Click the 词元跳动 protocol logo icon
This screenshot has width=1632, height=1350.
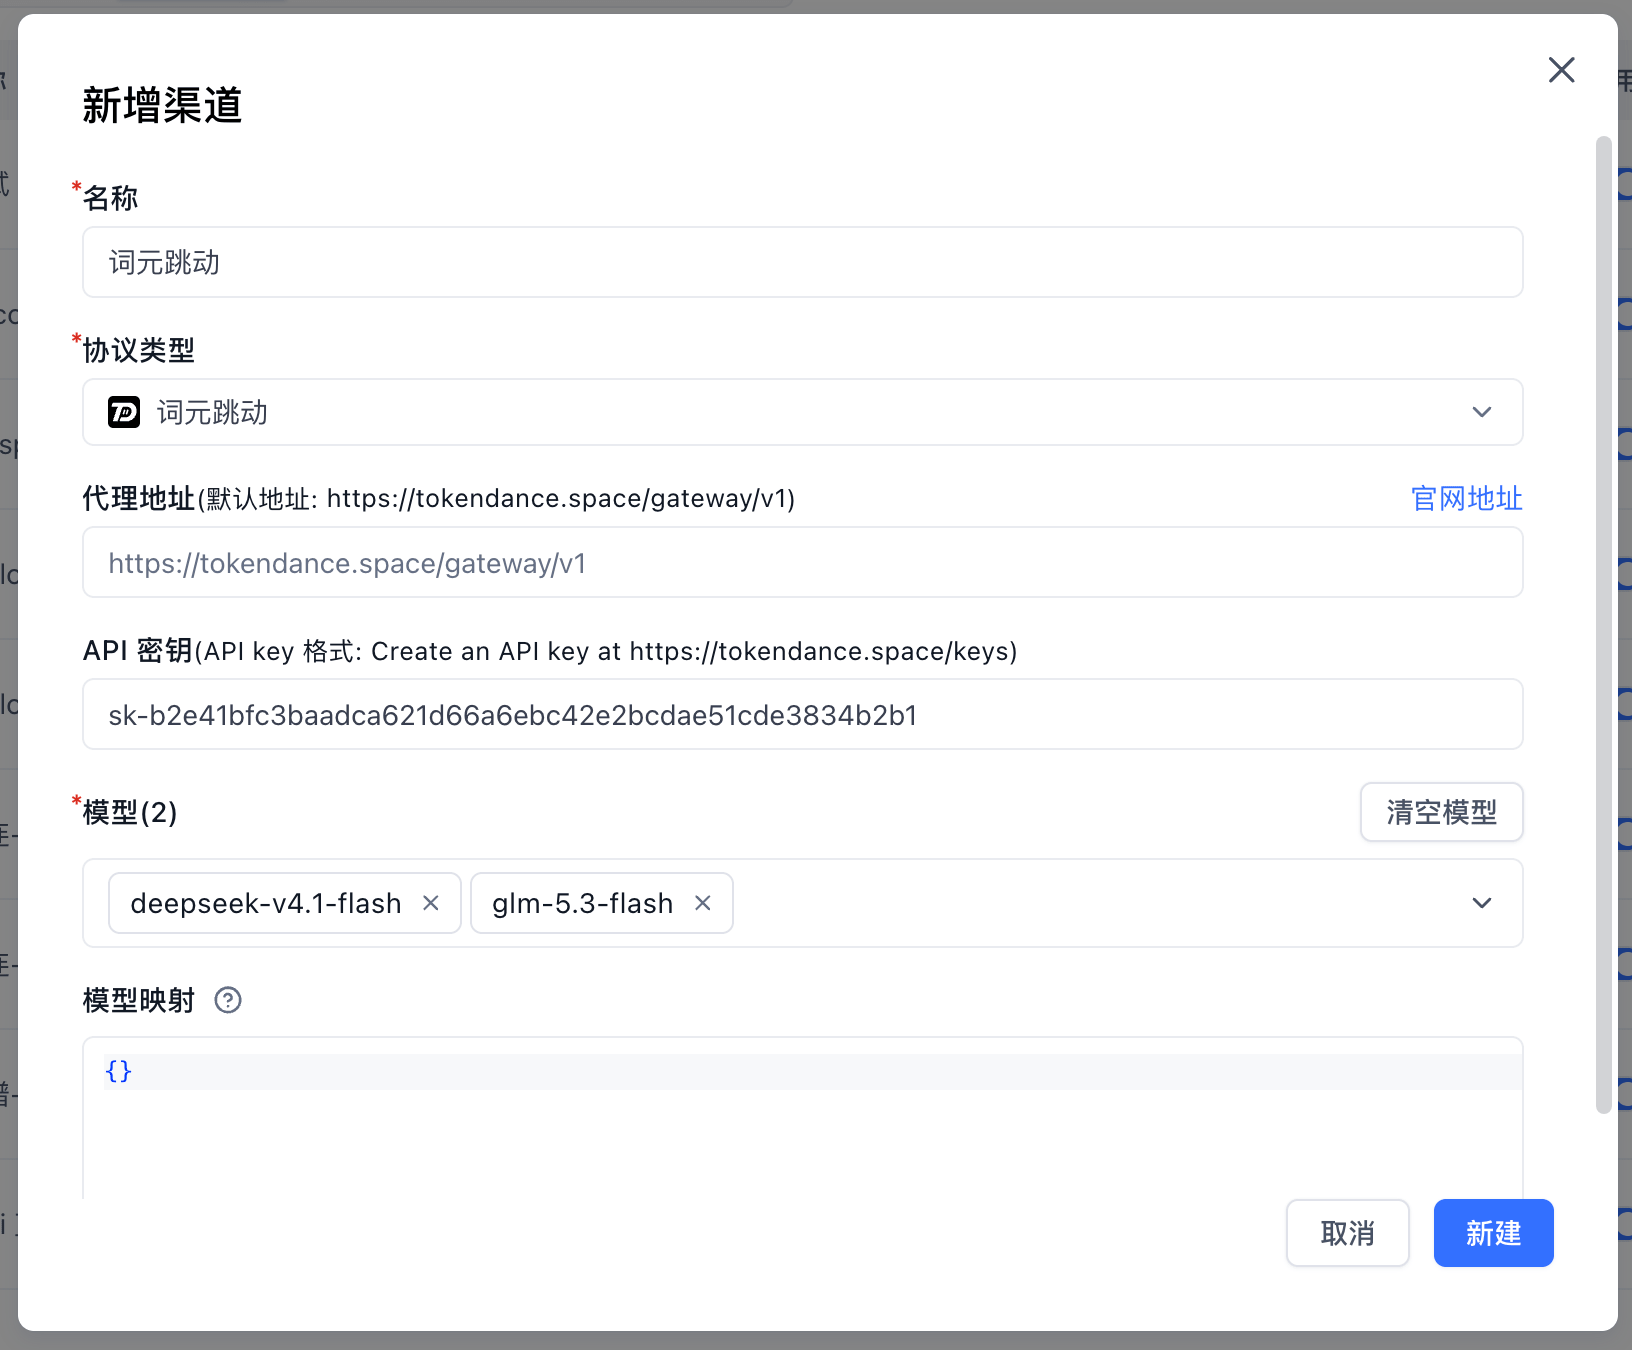pyautogui.click(x=124, y=412)
